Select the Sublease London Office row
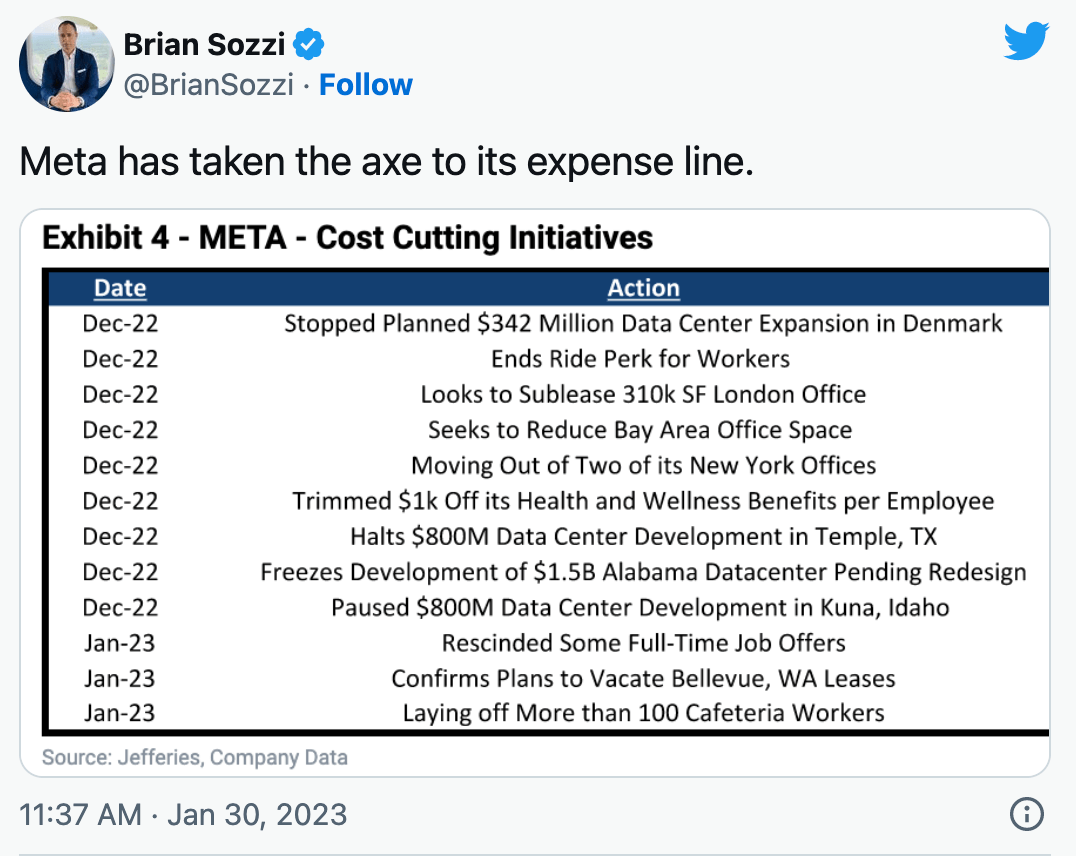 click(548, 395)
